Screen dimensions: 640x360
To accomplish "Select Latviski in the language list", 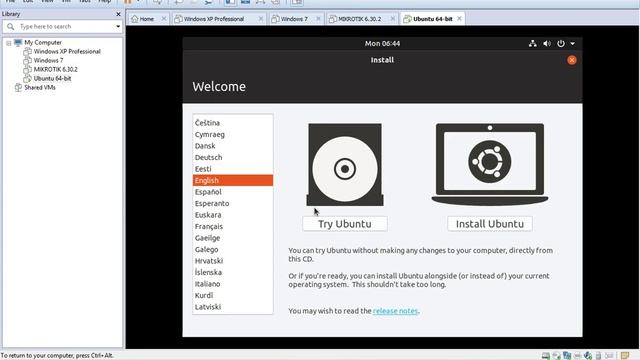I will point(233,307).
